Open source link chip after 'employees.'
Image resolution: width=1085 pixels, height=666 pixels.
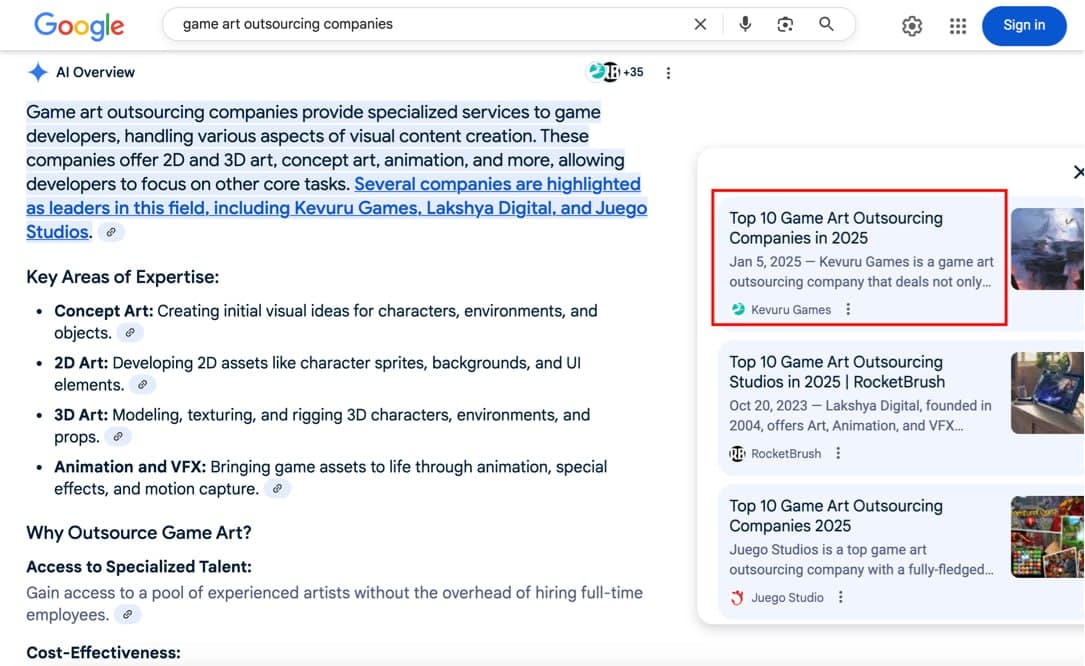click(x=127, y=615)
